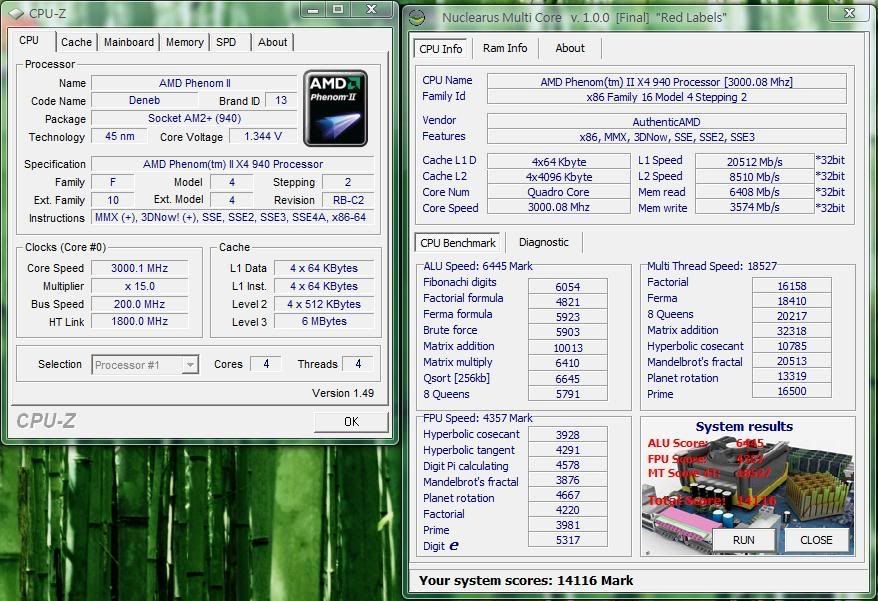Click the CLOSE button in Nuclearus
The height and width of the screenshot is (601, 878).
click(816, 540)
